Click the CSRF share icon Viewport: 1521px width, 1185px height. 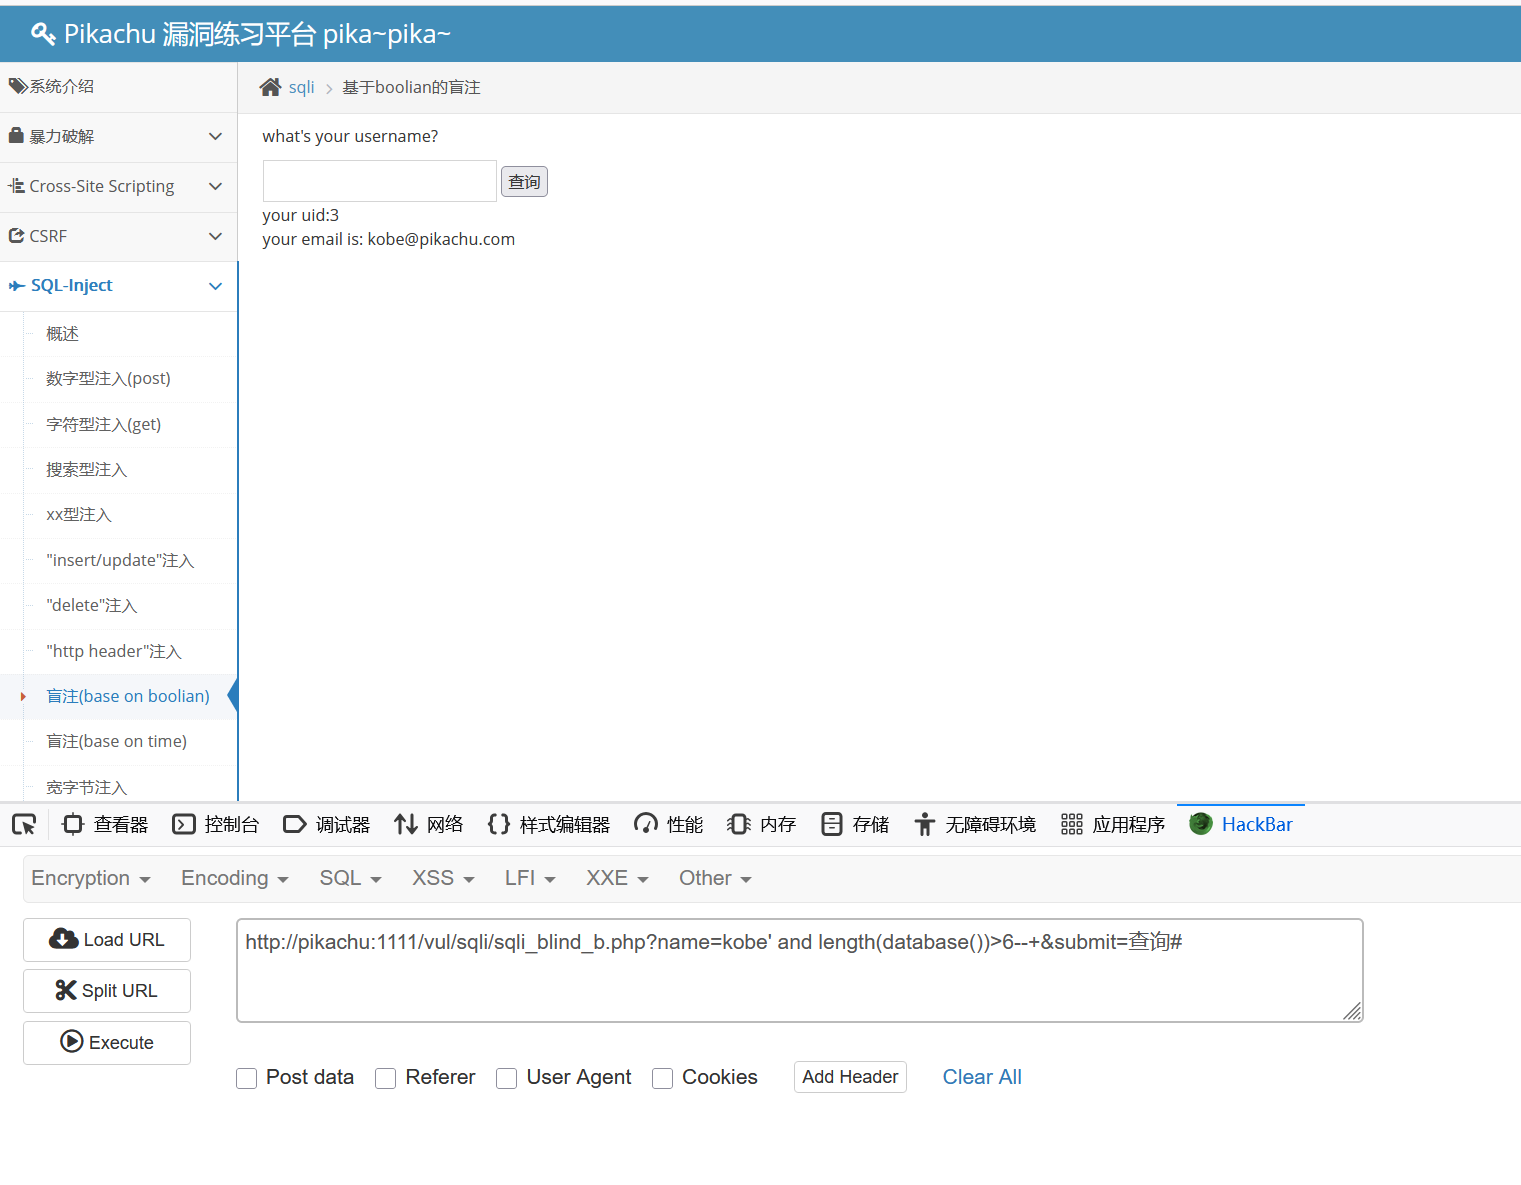[16, 236]
